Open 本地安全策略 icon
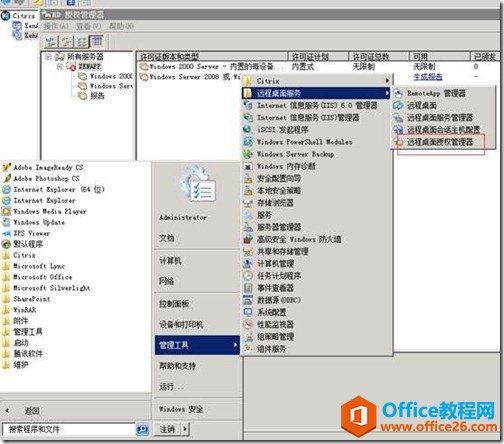Viewport: 504px width, 444px height. tap(248, 190)
